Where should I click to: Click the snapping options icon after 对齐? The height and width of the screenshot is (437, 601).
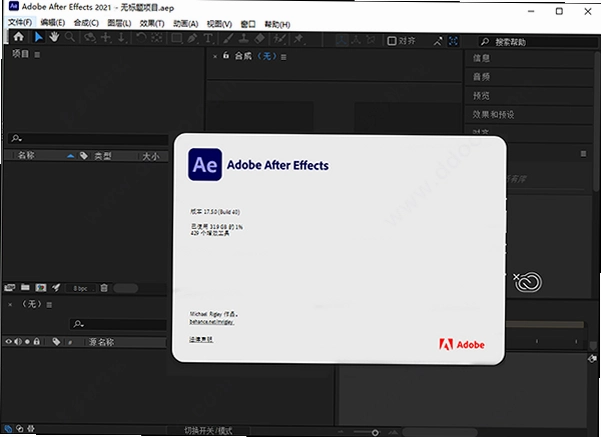(x=438, y=41)
